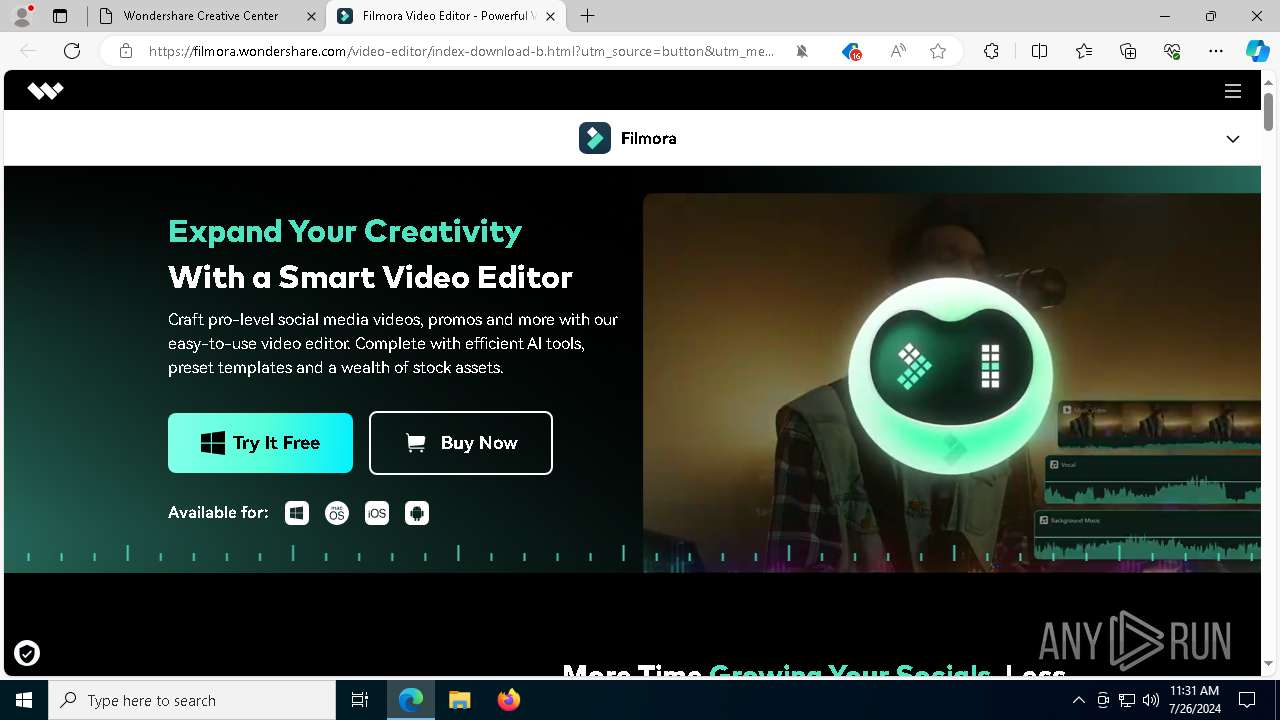Click the Buy Now button

(461, 443)
